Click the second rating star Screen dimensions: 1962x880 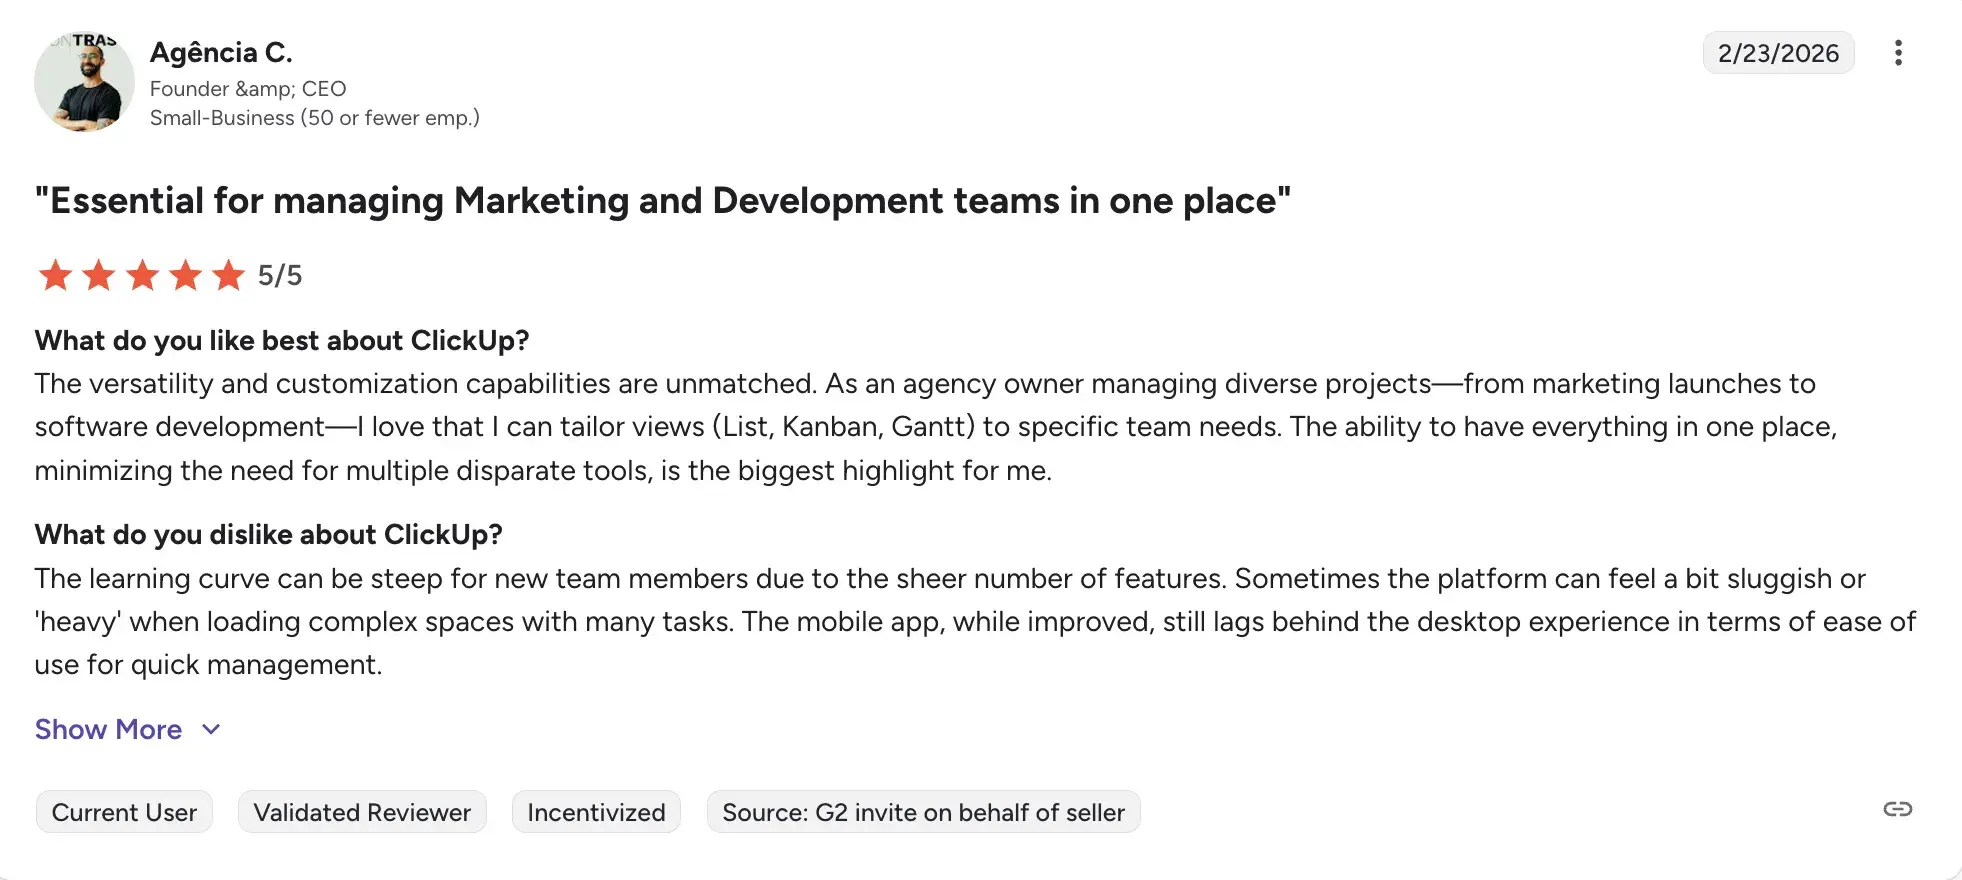pos(99,275)
